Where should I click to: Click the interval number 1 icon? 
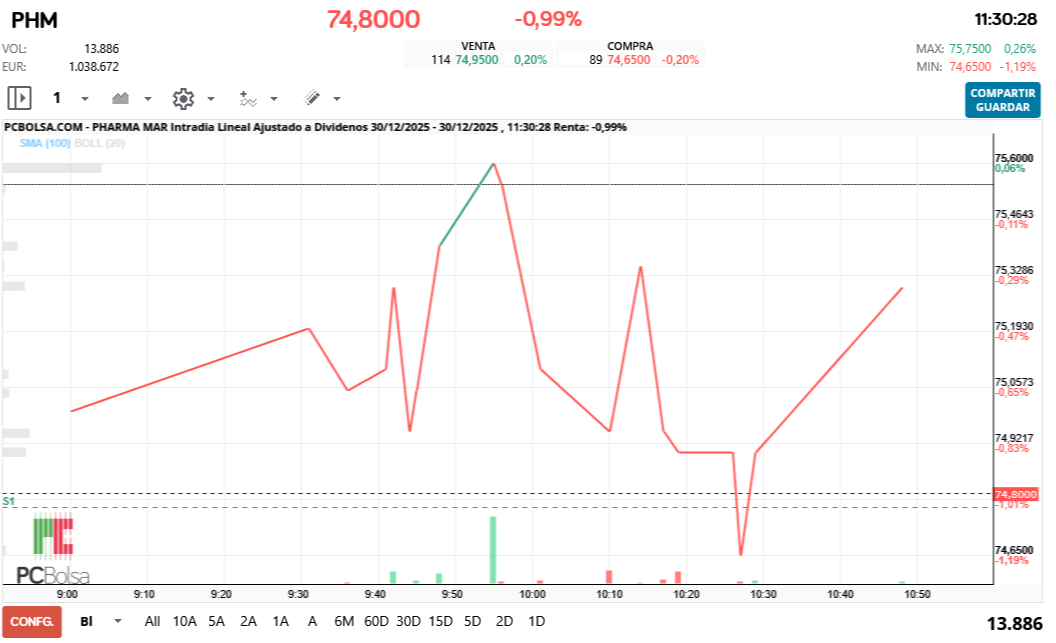pos(57,98)
